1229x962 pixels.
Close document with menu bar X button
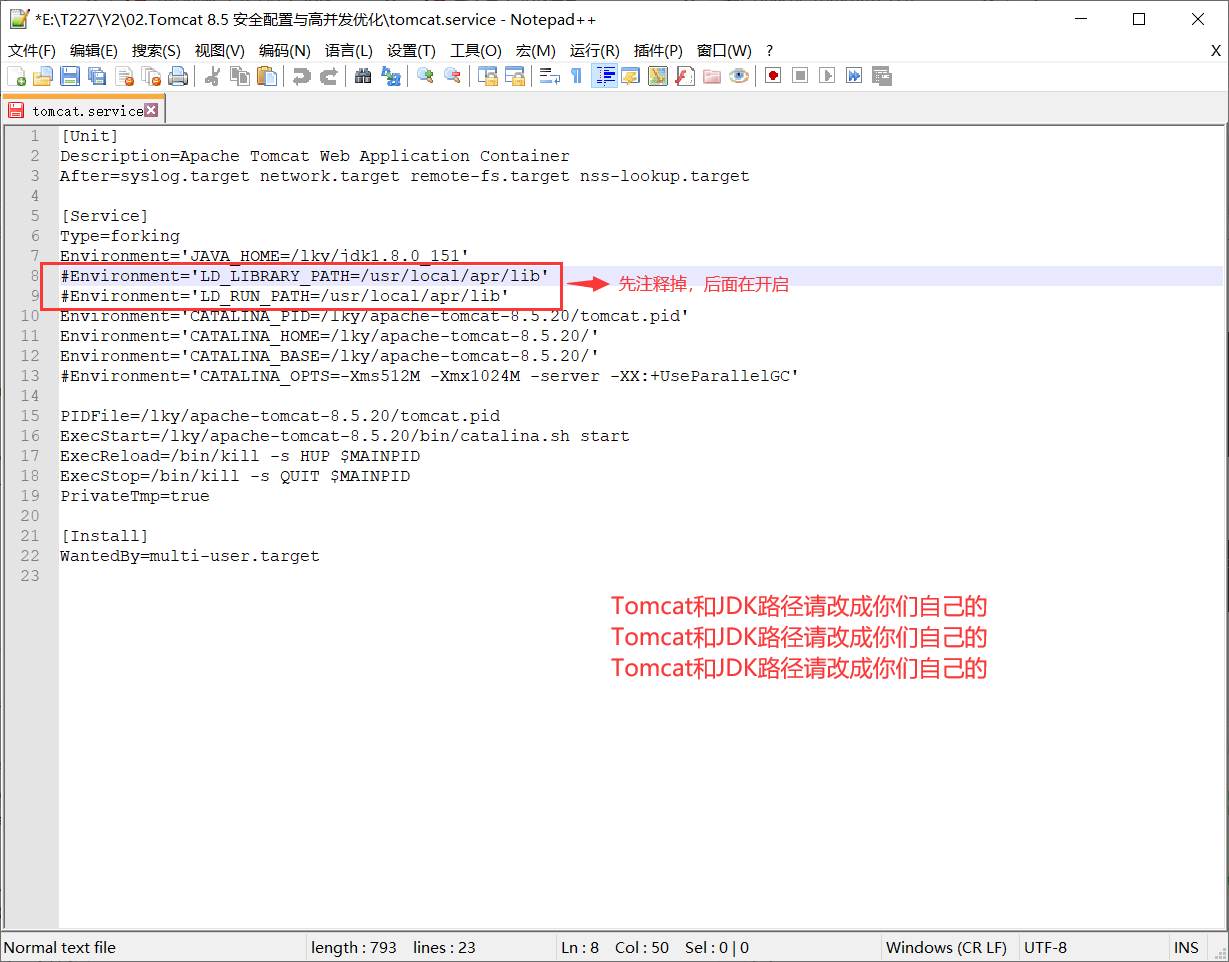tap(1215, 50)
